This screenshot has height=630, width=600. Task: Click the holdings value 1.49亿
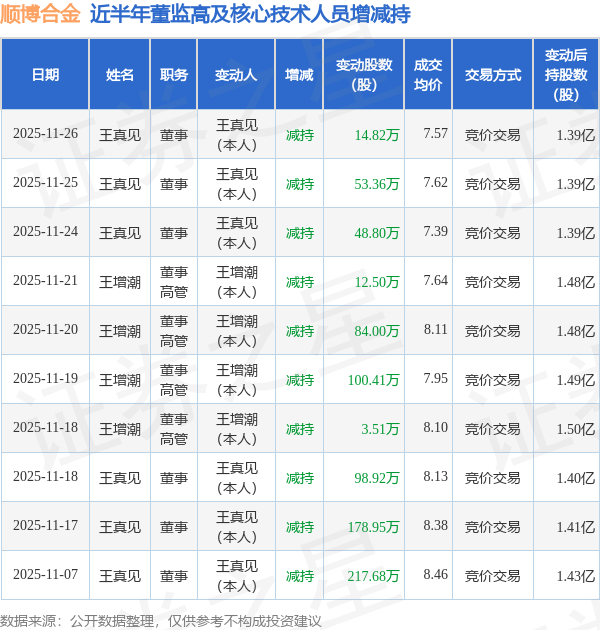tap(575, 380)
